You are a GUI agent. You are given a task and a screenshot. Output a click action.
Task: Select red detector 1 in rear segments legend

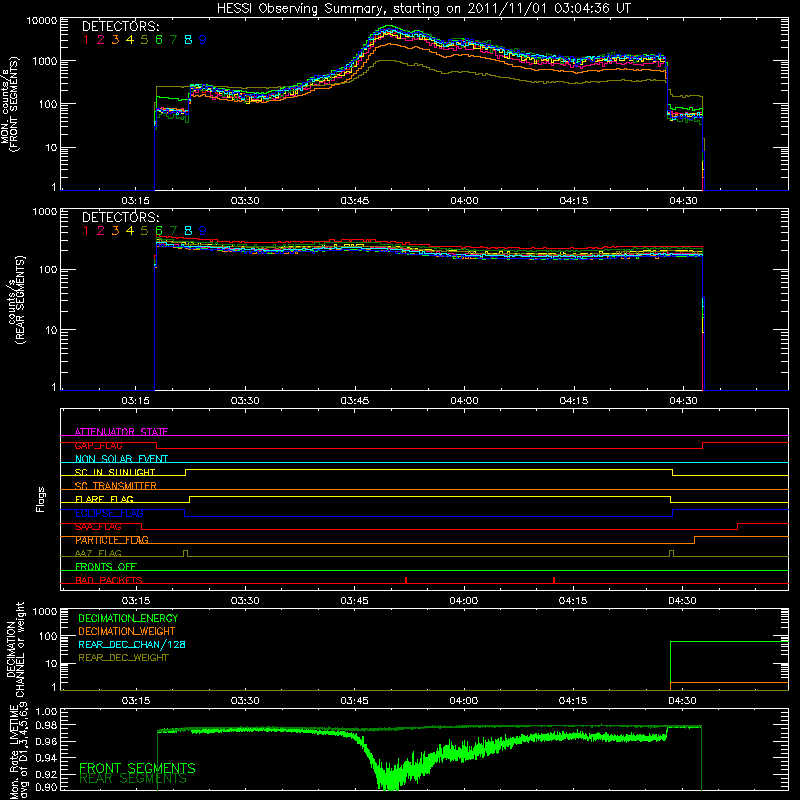click(86, 231)
